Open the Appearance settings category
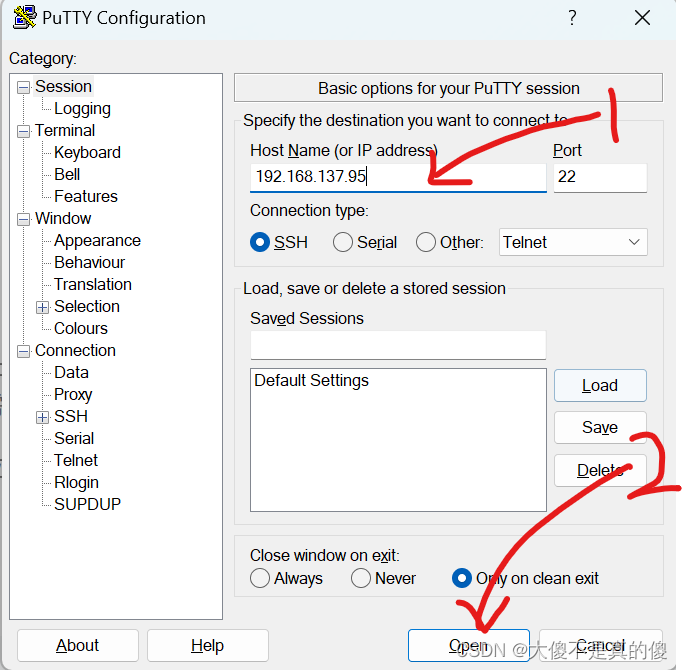The height and width of the screenshot is (670, 682). tap(97, 241)
